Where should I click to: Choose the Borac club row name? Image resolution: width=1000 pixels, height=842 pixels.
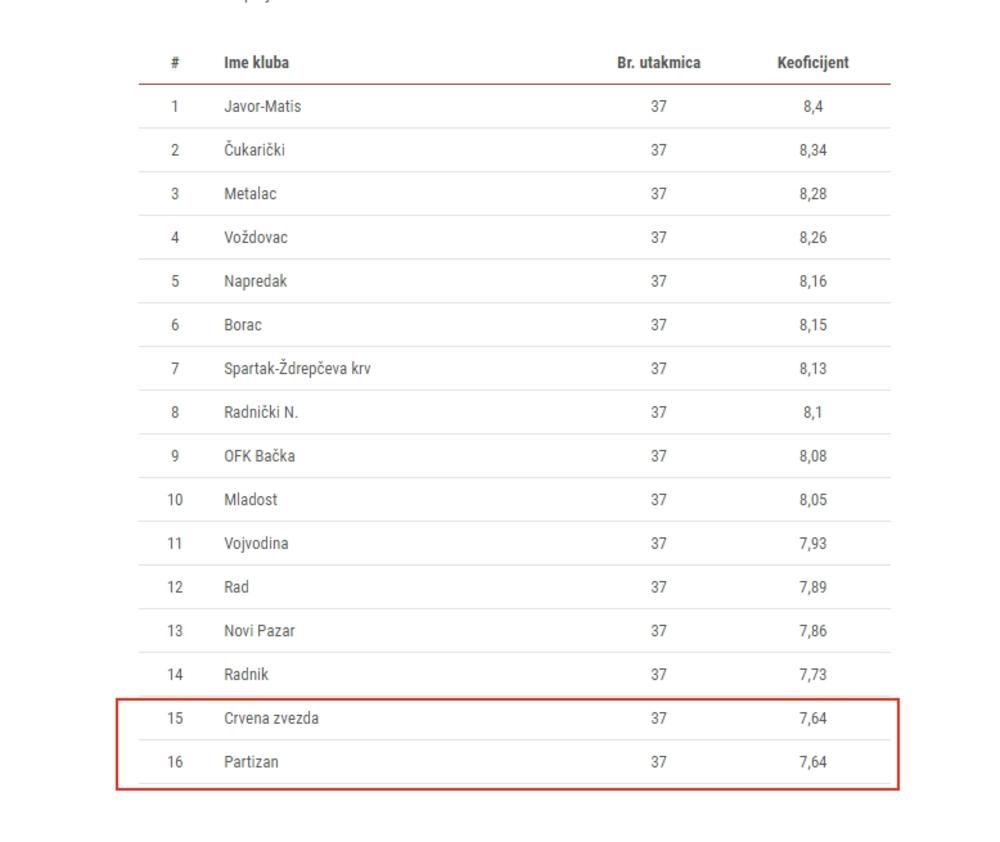[243, 325]
